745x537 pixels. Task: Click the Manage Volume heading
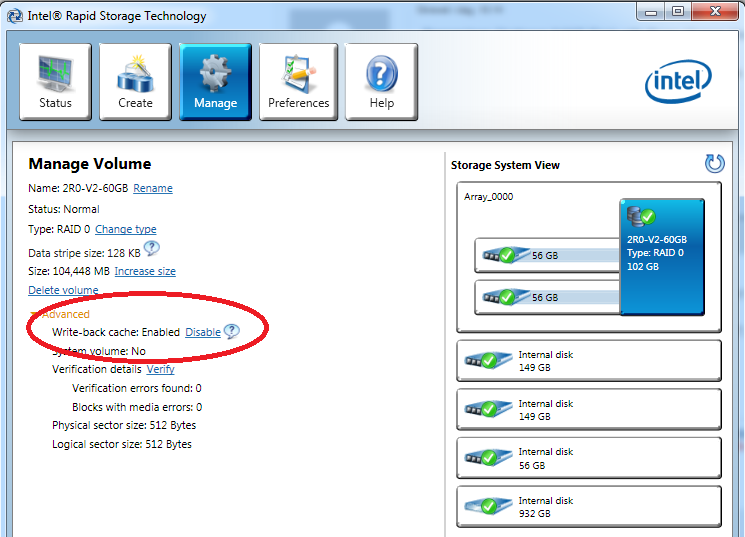pyautogui.click(x=90, y=163)
